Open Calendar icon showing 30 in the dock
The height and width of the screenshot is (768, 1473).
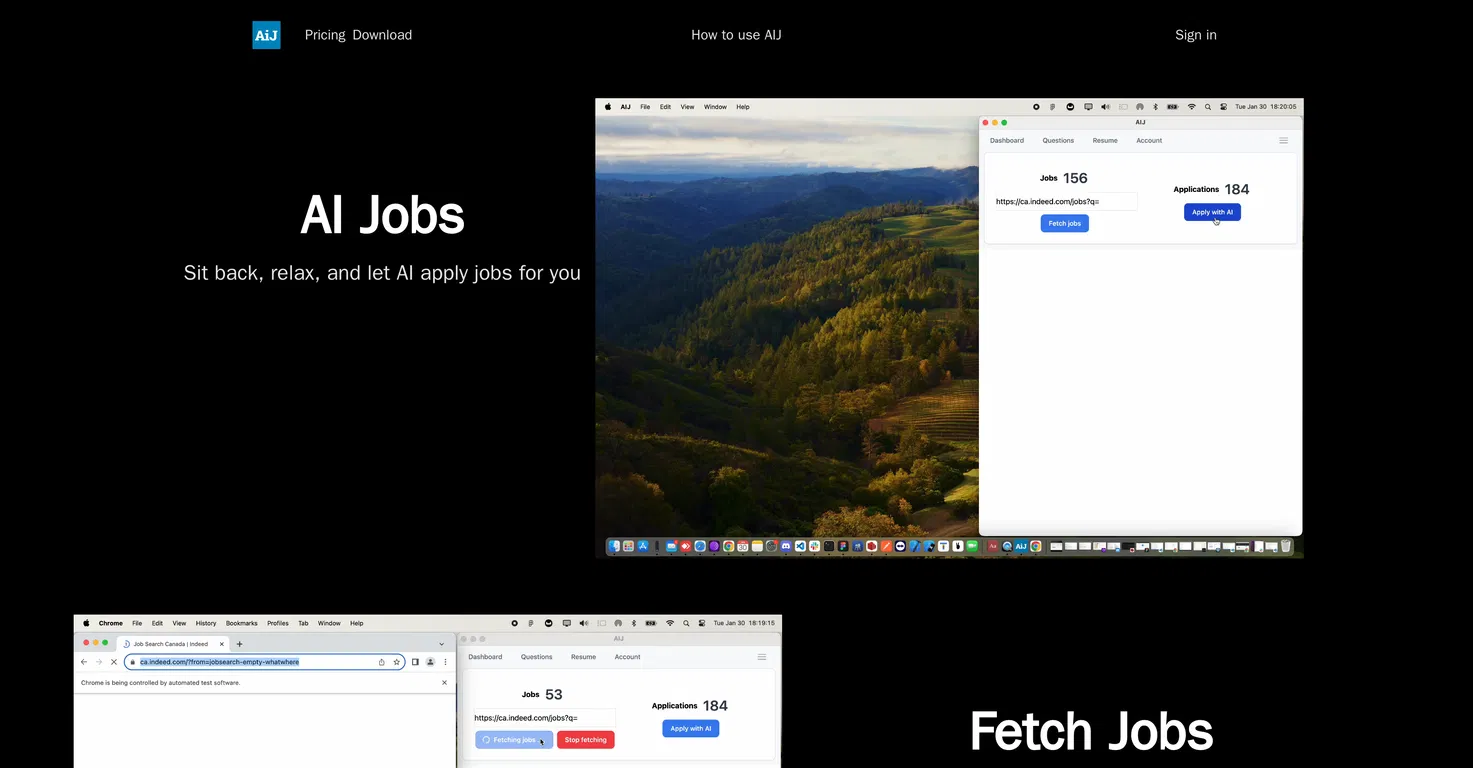pyautogui.click(x=742, y=546)
